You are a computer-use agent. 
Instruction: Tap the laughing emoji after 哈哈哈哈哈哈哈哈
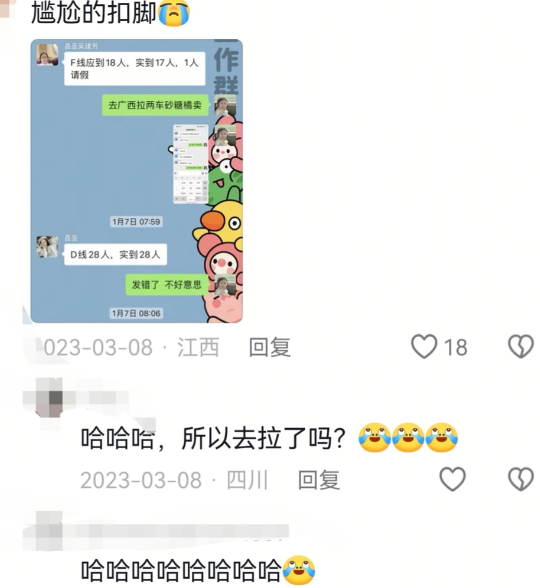click(299, 570)
